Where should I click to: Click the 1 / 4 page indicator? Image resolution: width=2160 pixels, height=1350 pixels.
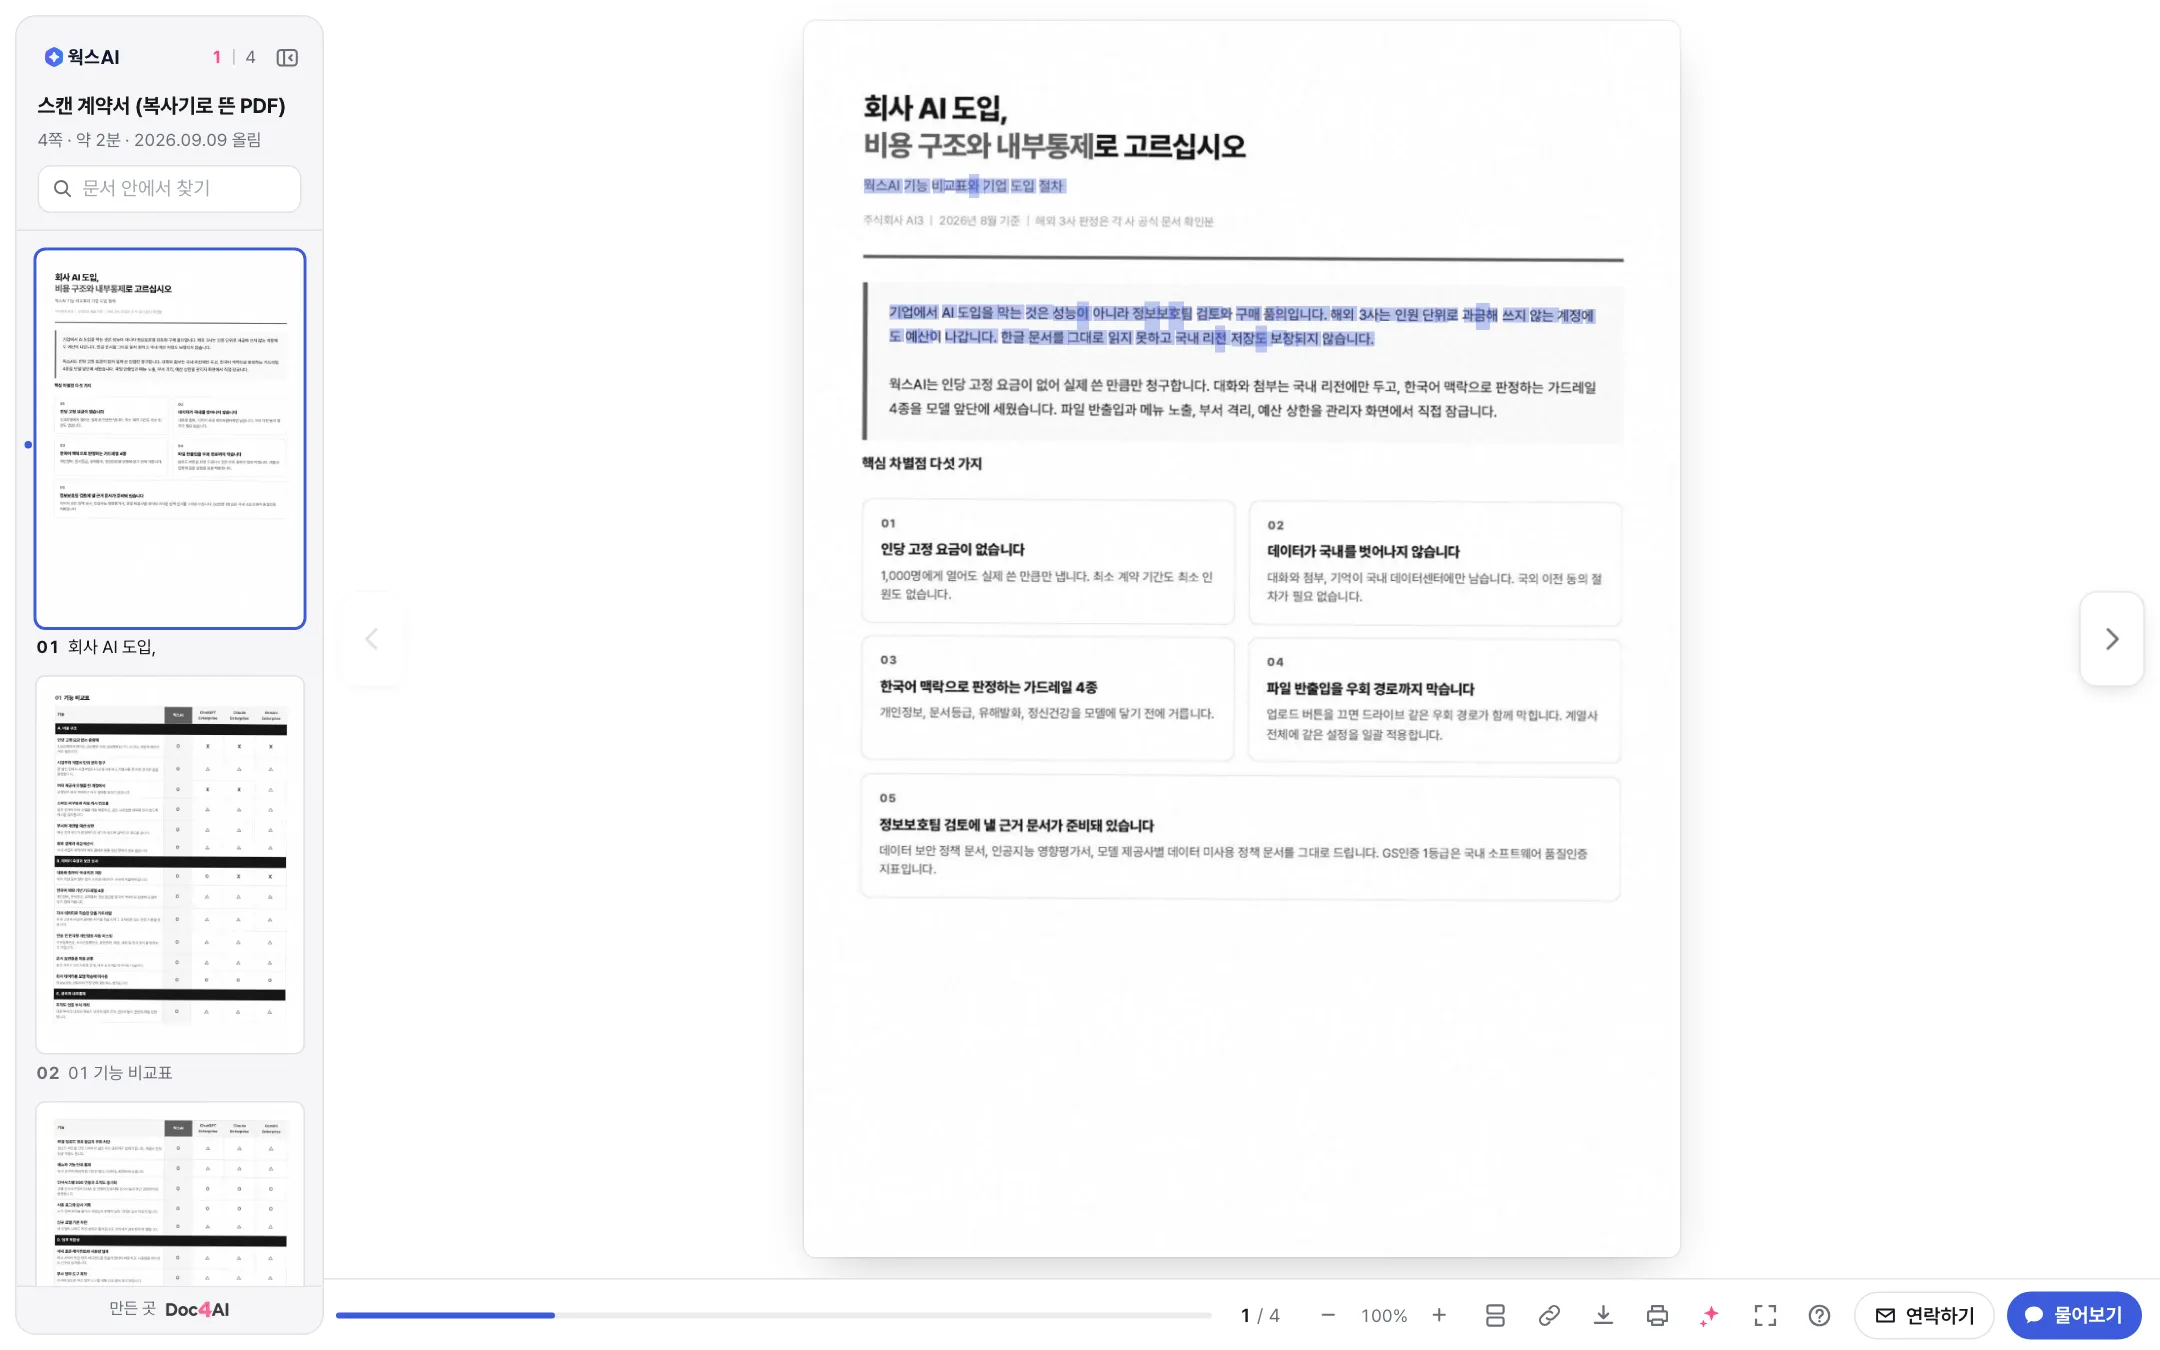(x=1260, y=1316)
